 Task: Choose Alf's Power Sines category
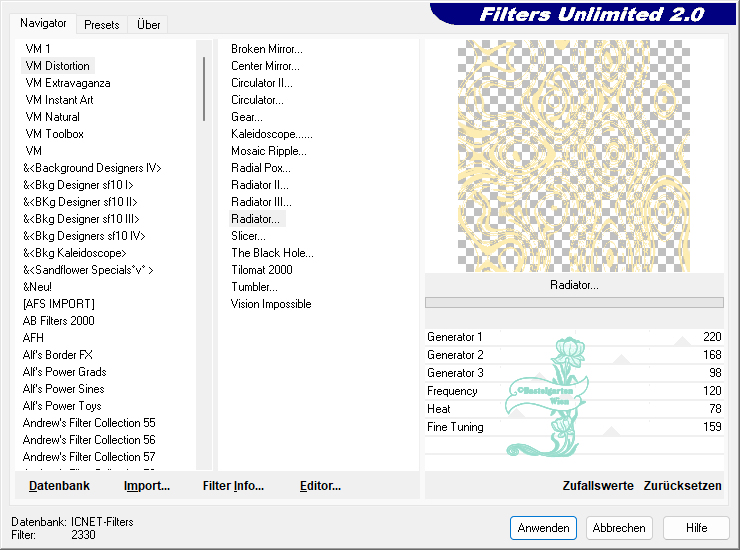coord(64,389)
